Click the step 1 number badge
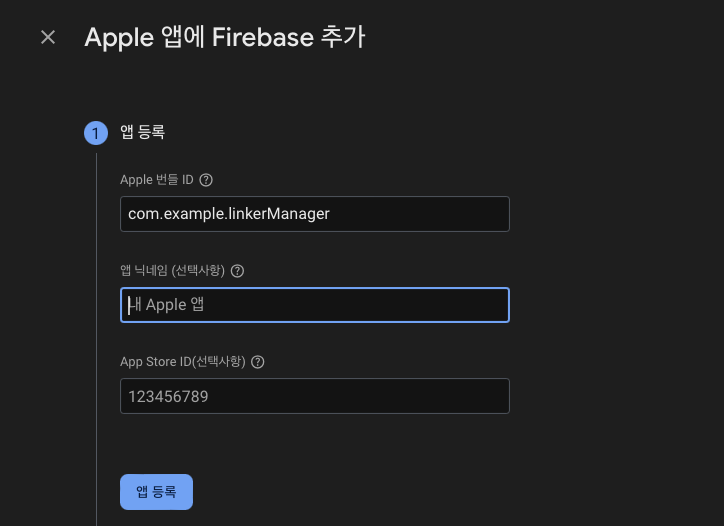The width and height of the screenshot is (724, 526). [96, 133]
